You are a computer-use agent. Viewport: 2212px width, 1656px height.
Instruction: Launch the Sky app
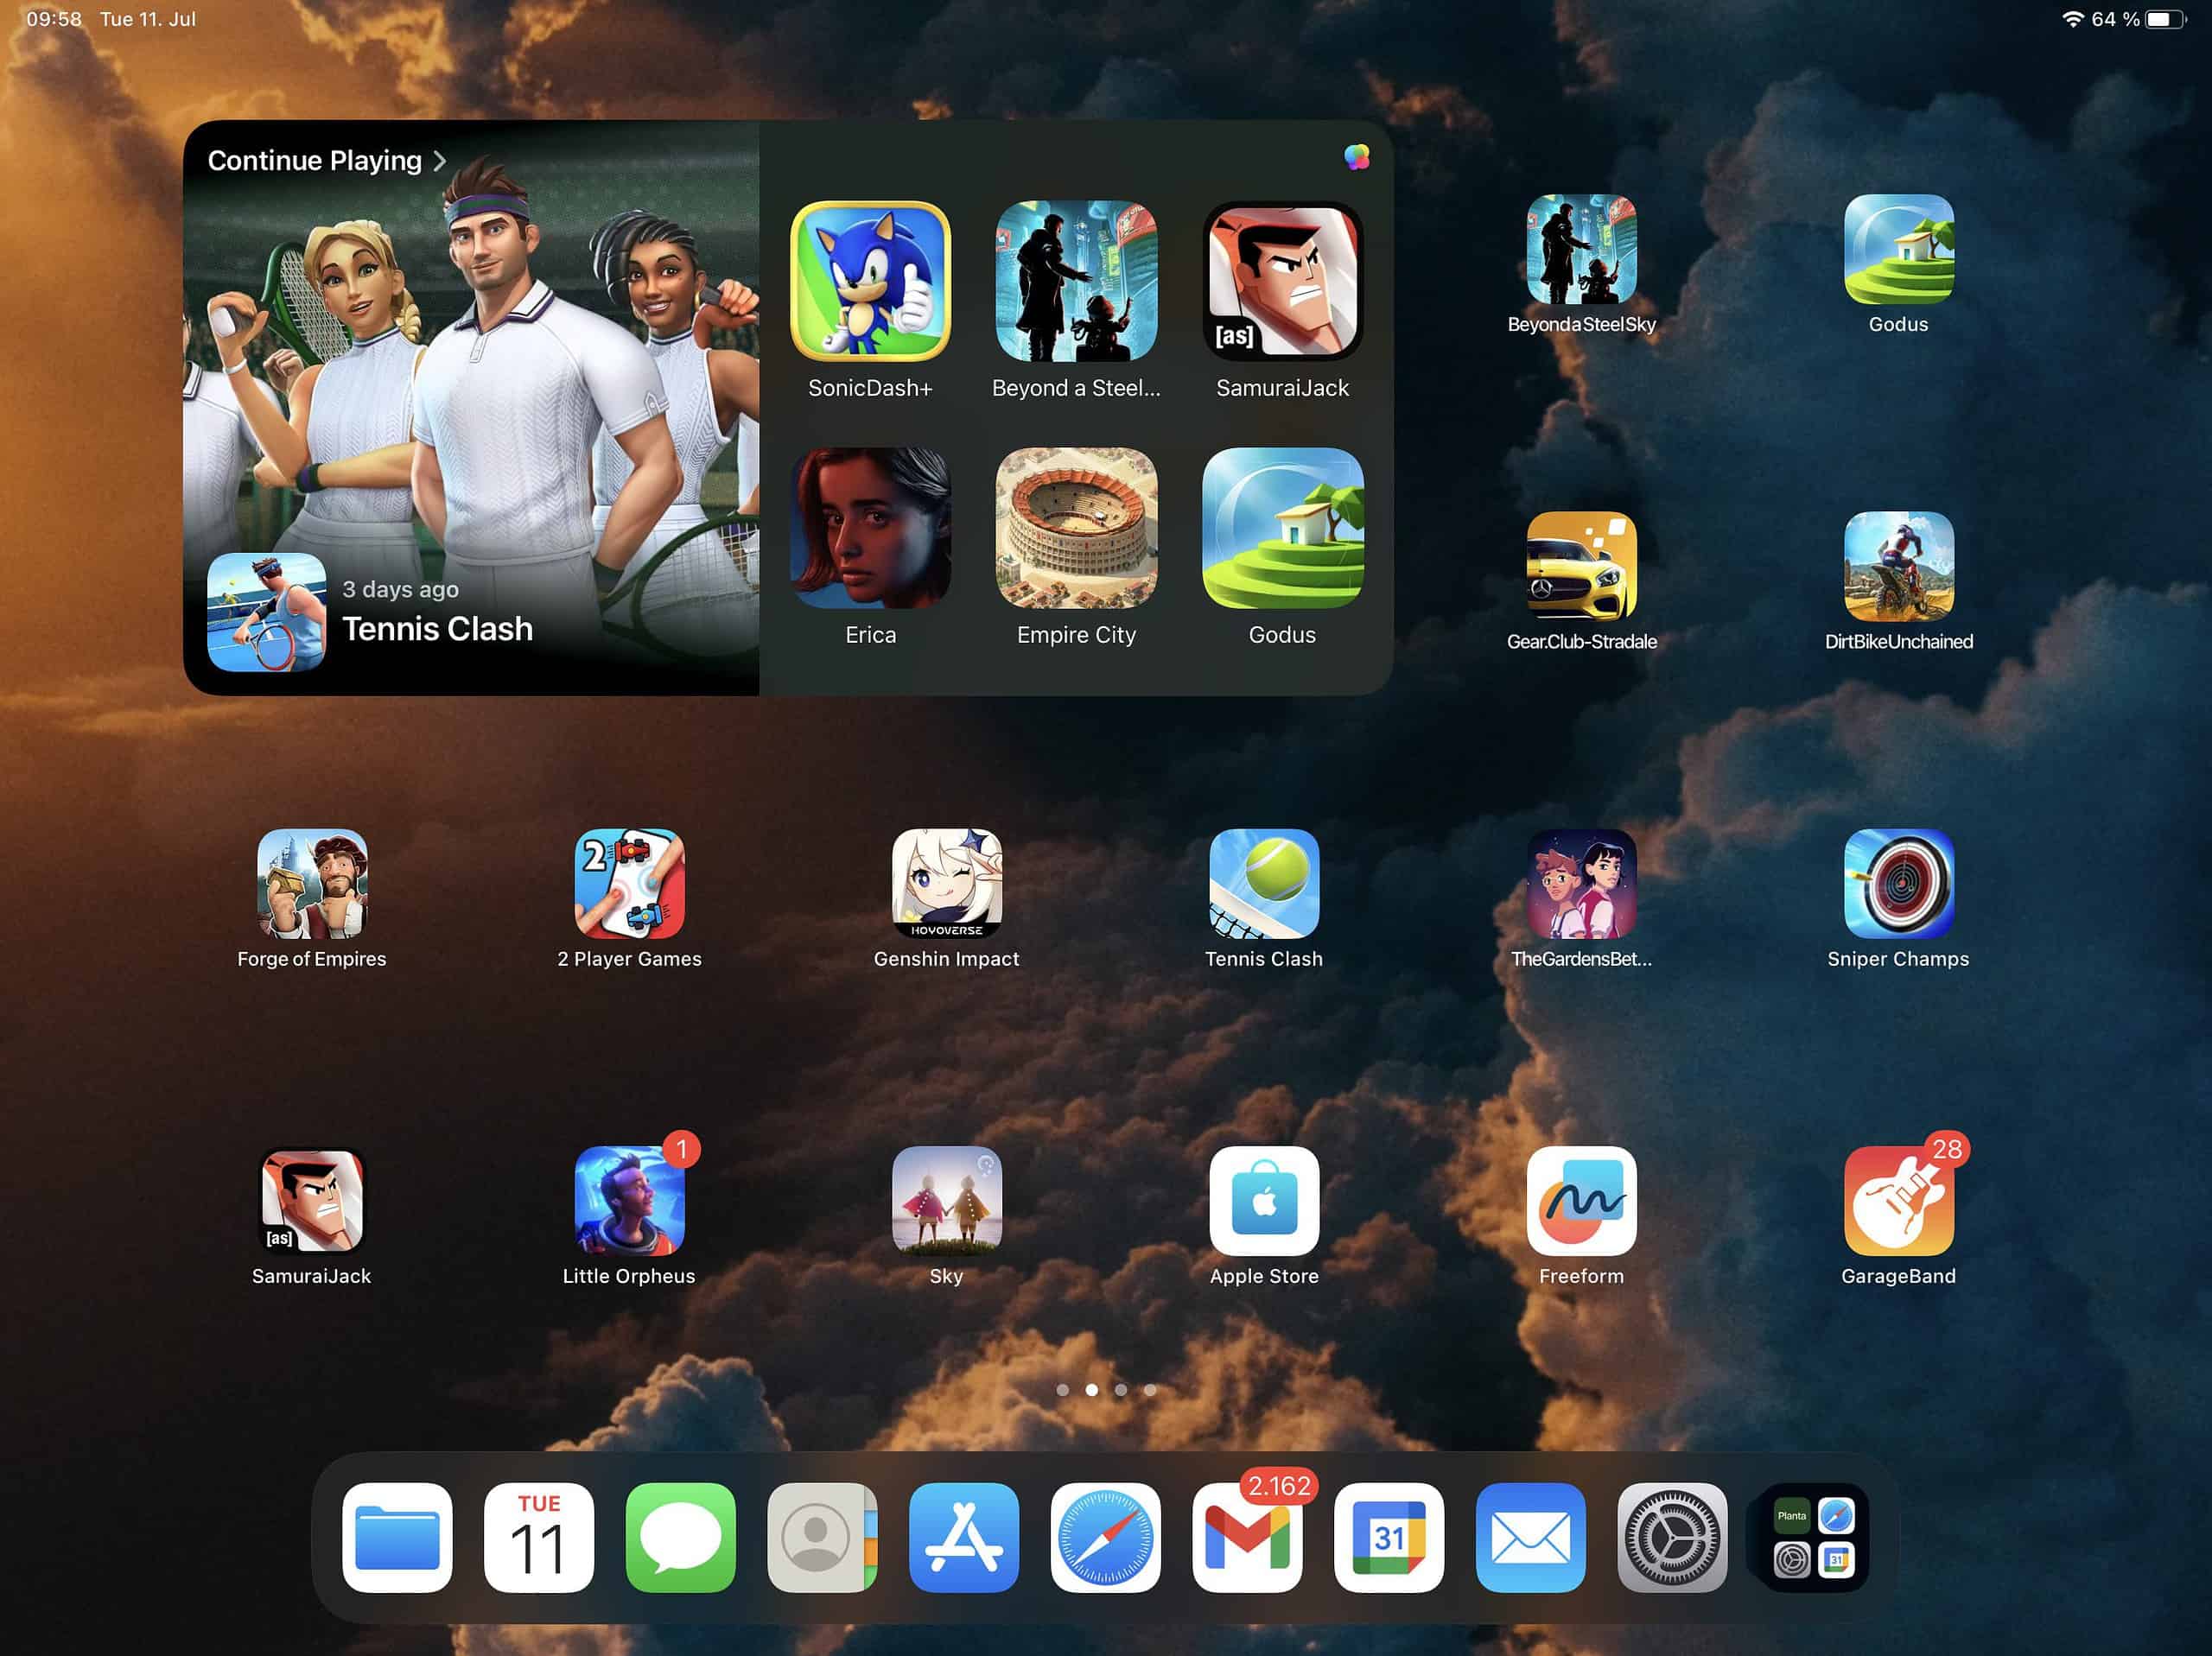click(x=946, y=1200)
